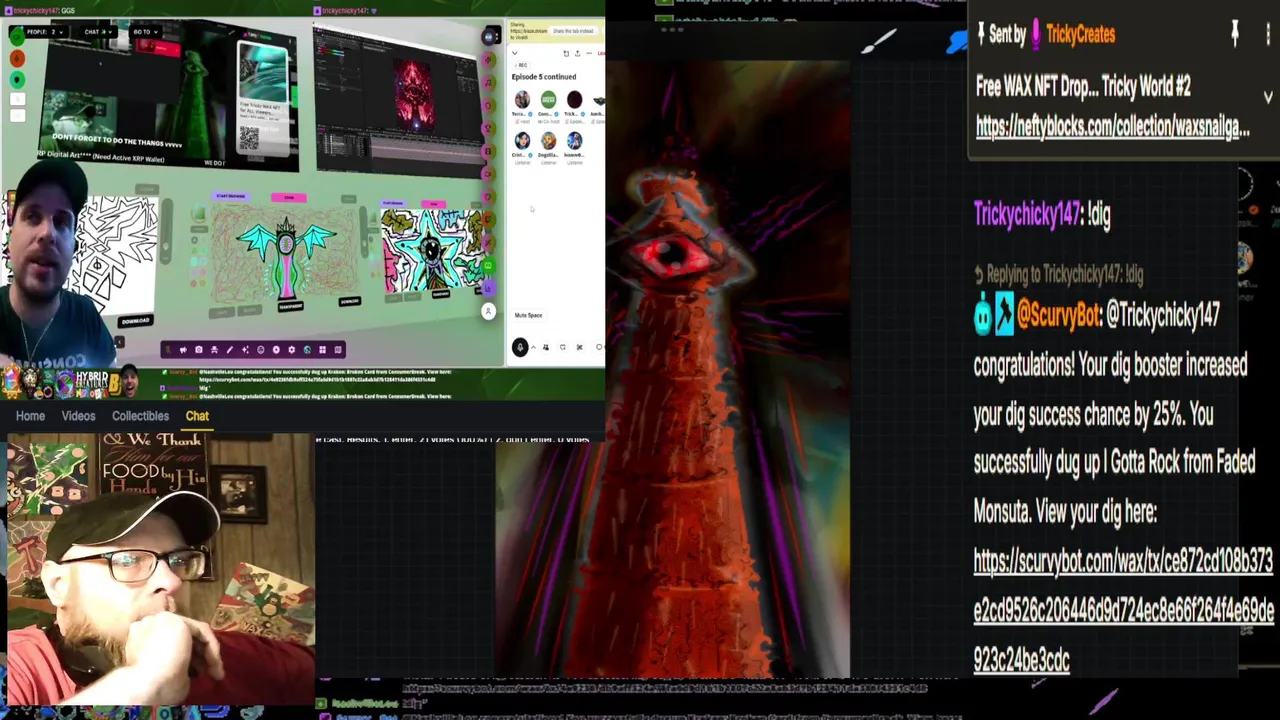Click the @ScurvyBot username in chat
Screen dimensions: 1280x720
[1059, 314]
